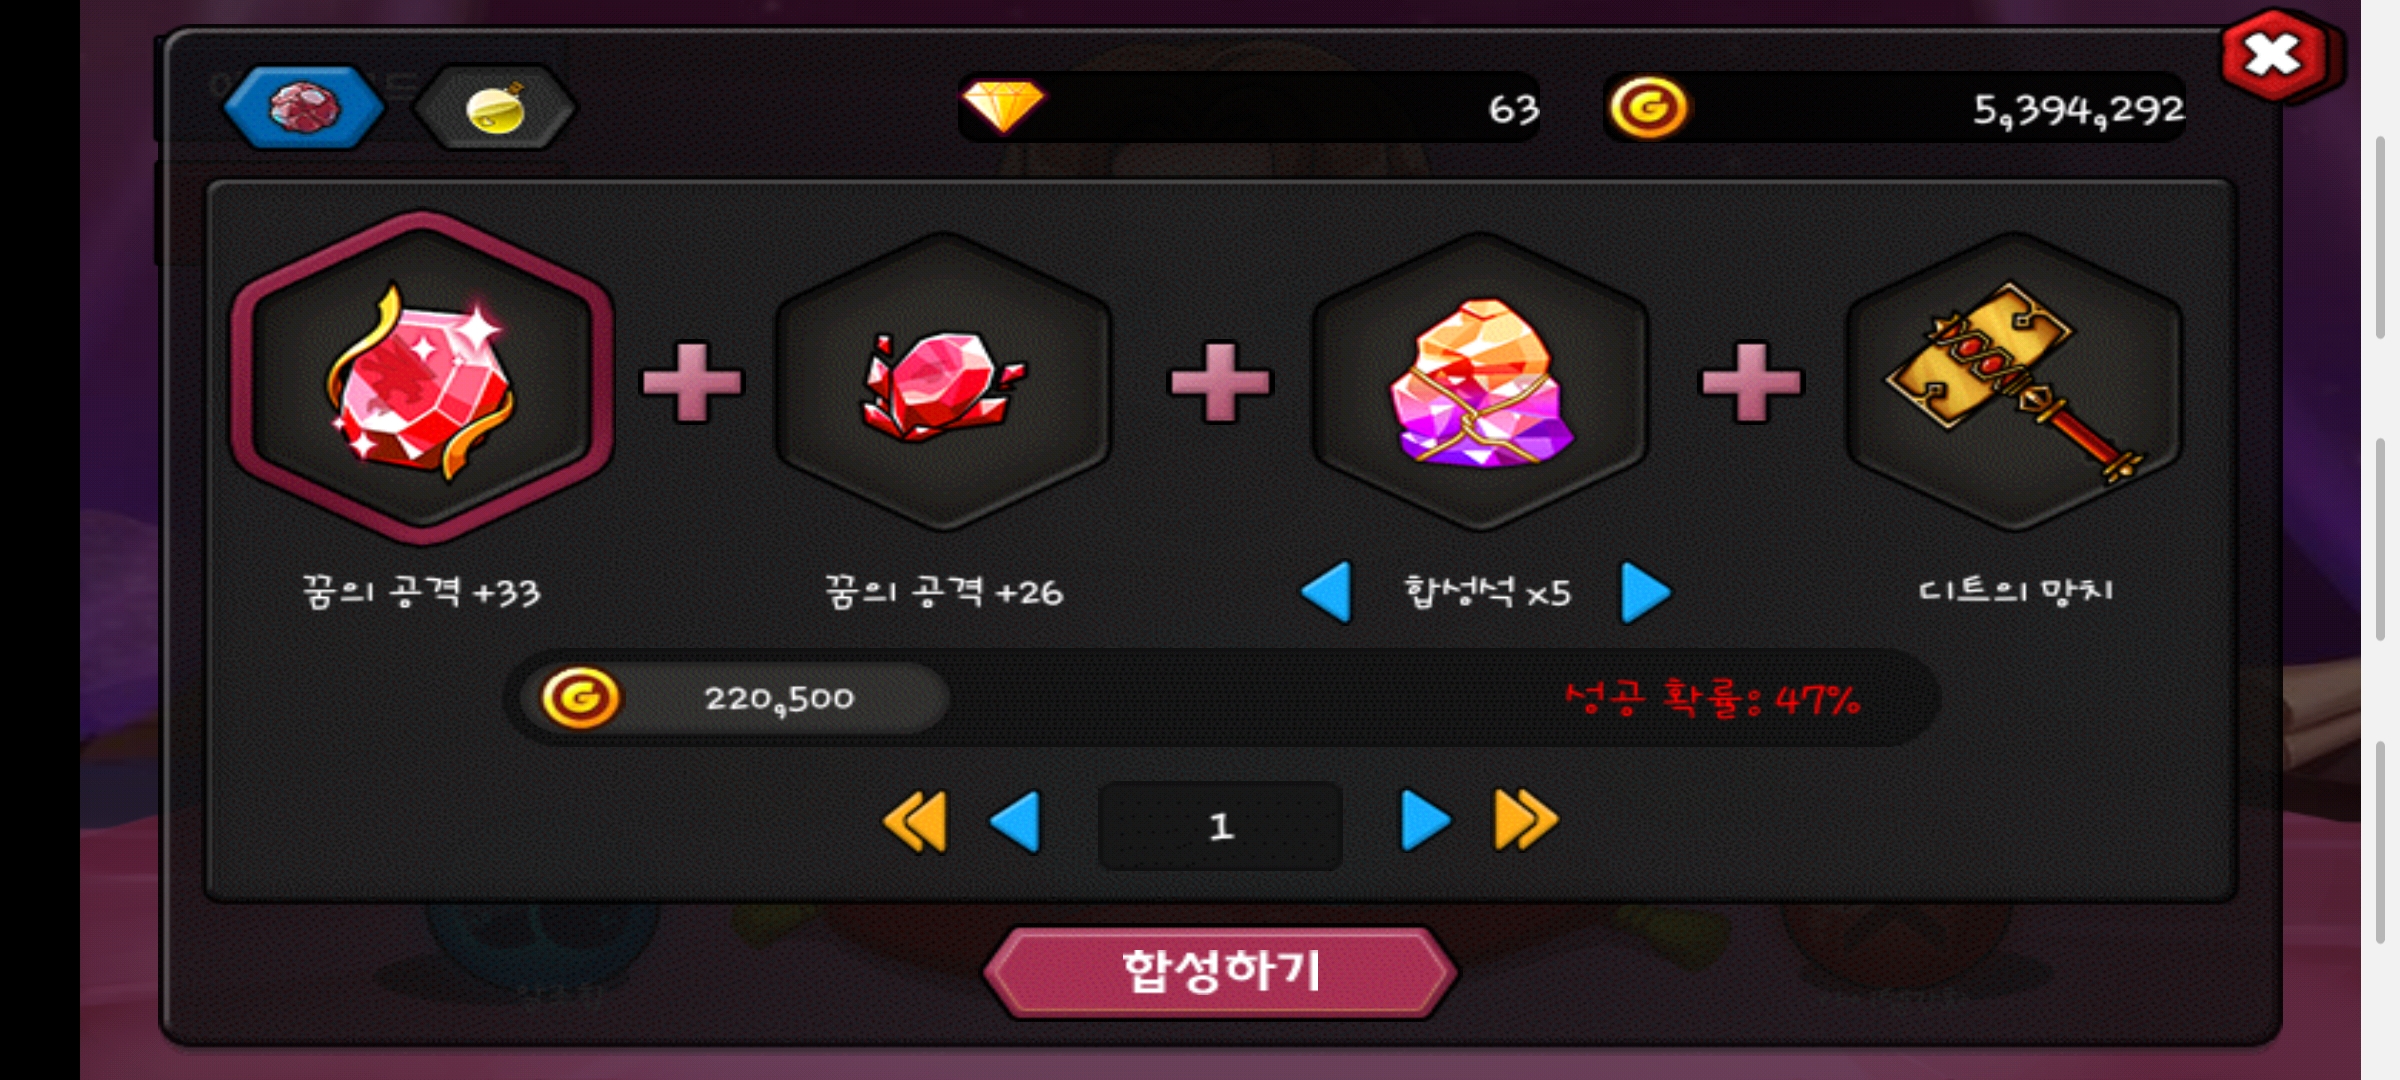Image resolution: width=2400 pixels, height=1080 pixels.
Task: Go to previous page with blue arrow
Action: click(x=1016, y=822)
